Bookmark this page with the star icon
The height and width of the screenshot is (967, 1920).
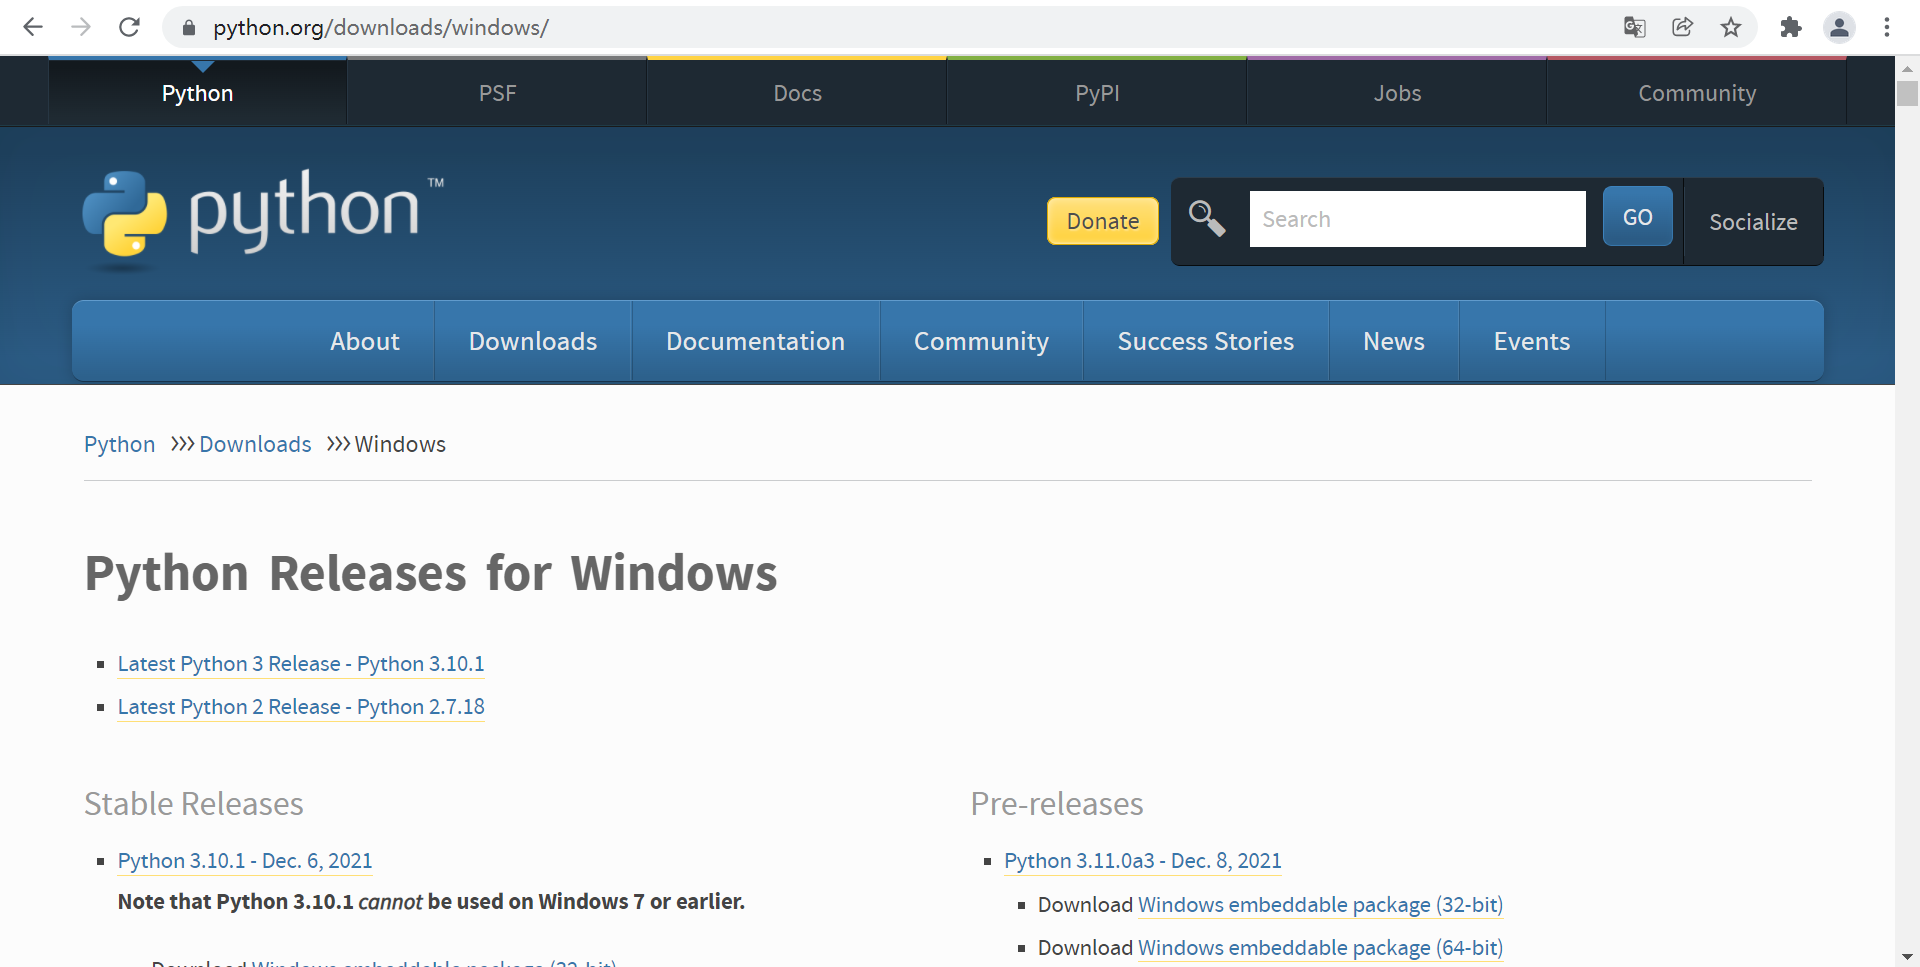click(1731, 27)
